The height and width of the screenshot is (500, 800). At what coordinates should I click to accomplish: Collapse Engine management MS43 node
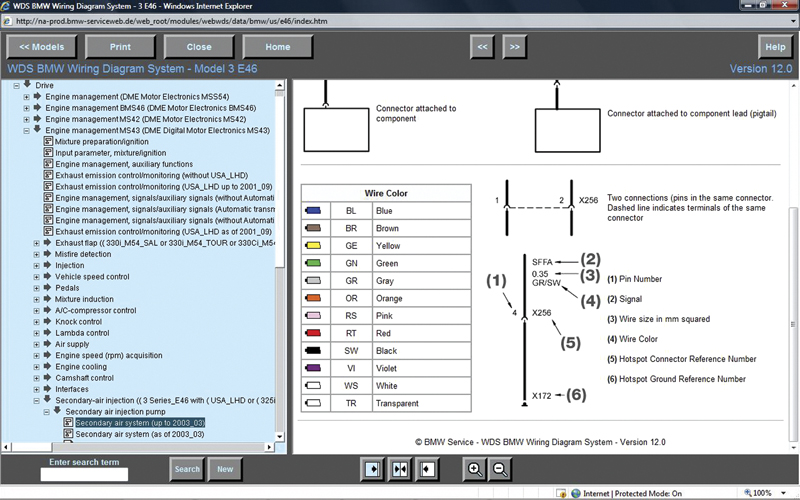[27, 130]
